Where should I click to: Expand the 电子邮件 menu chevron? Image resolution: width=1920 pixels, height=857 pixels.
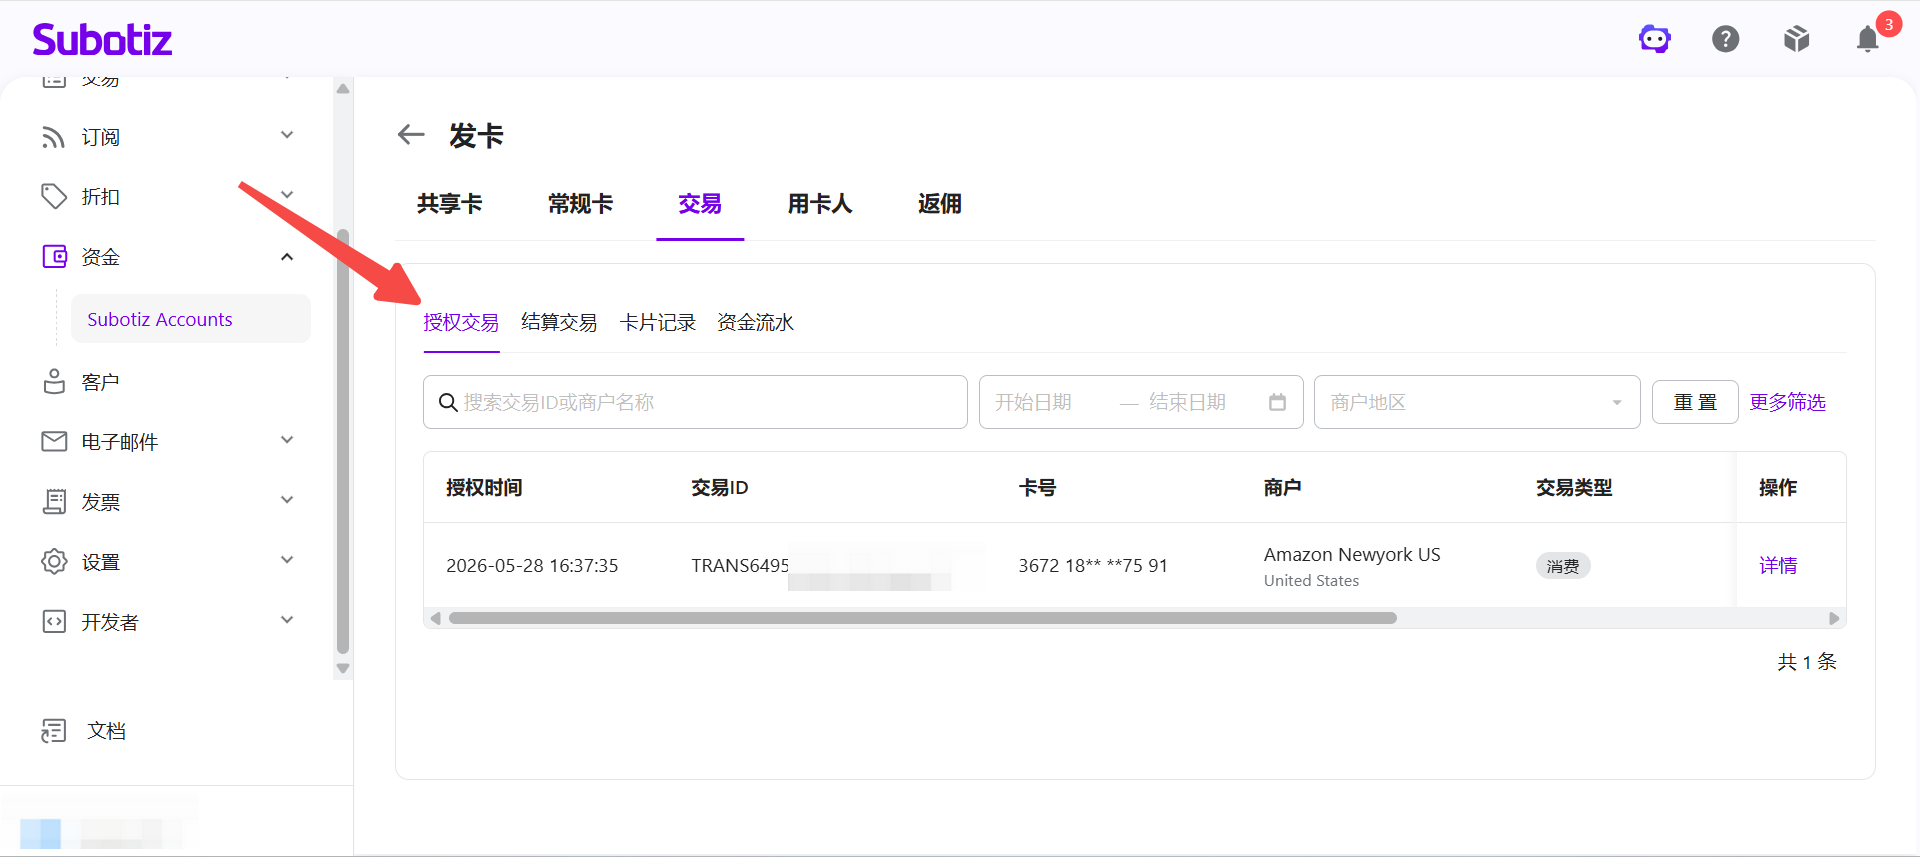pyautogui.click(x=287, y=440)
